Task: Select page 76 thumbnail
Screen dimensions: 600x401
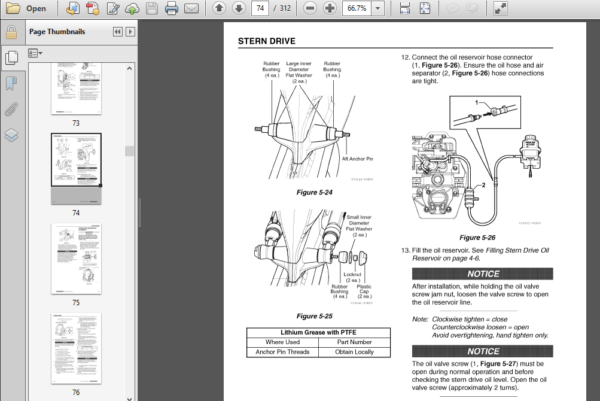Action: point(76,349)
